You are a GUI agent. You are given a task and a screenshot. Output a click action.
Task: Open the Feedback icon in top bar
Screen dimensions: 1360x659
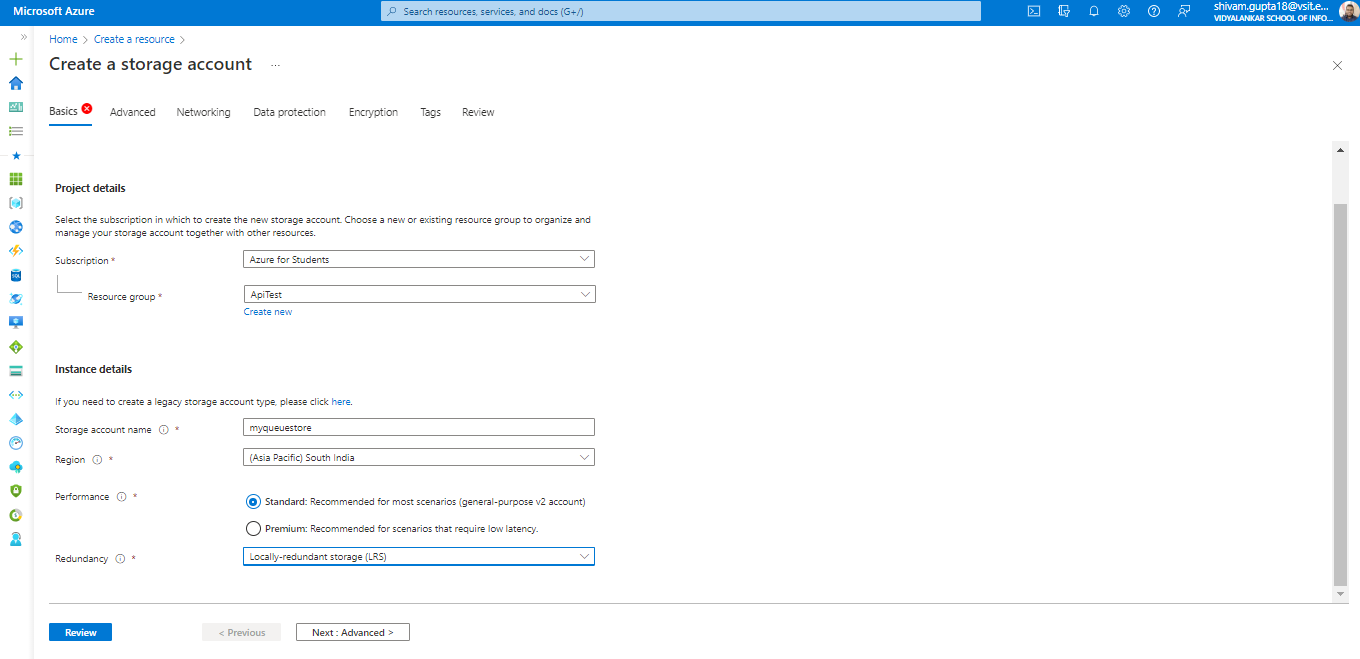click(x=1184, y=11)
